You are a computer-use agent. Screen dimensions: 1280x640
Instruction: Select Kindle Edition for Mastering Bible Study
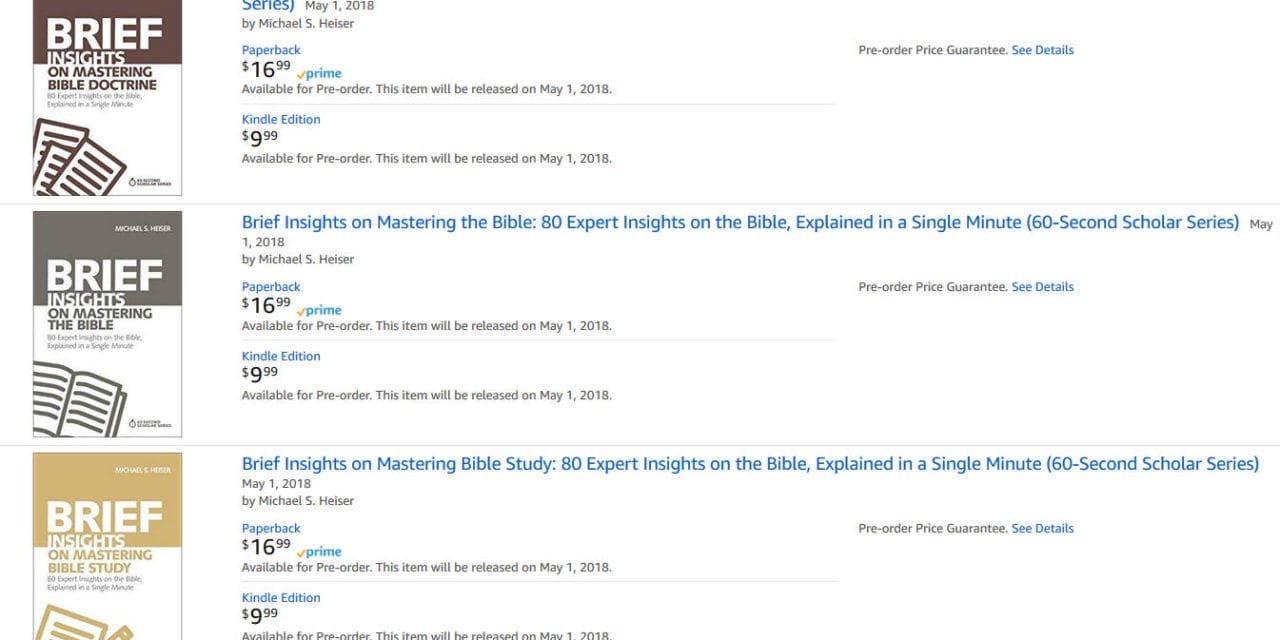click(281, 597)
